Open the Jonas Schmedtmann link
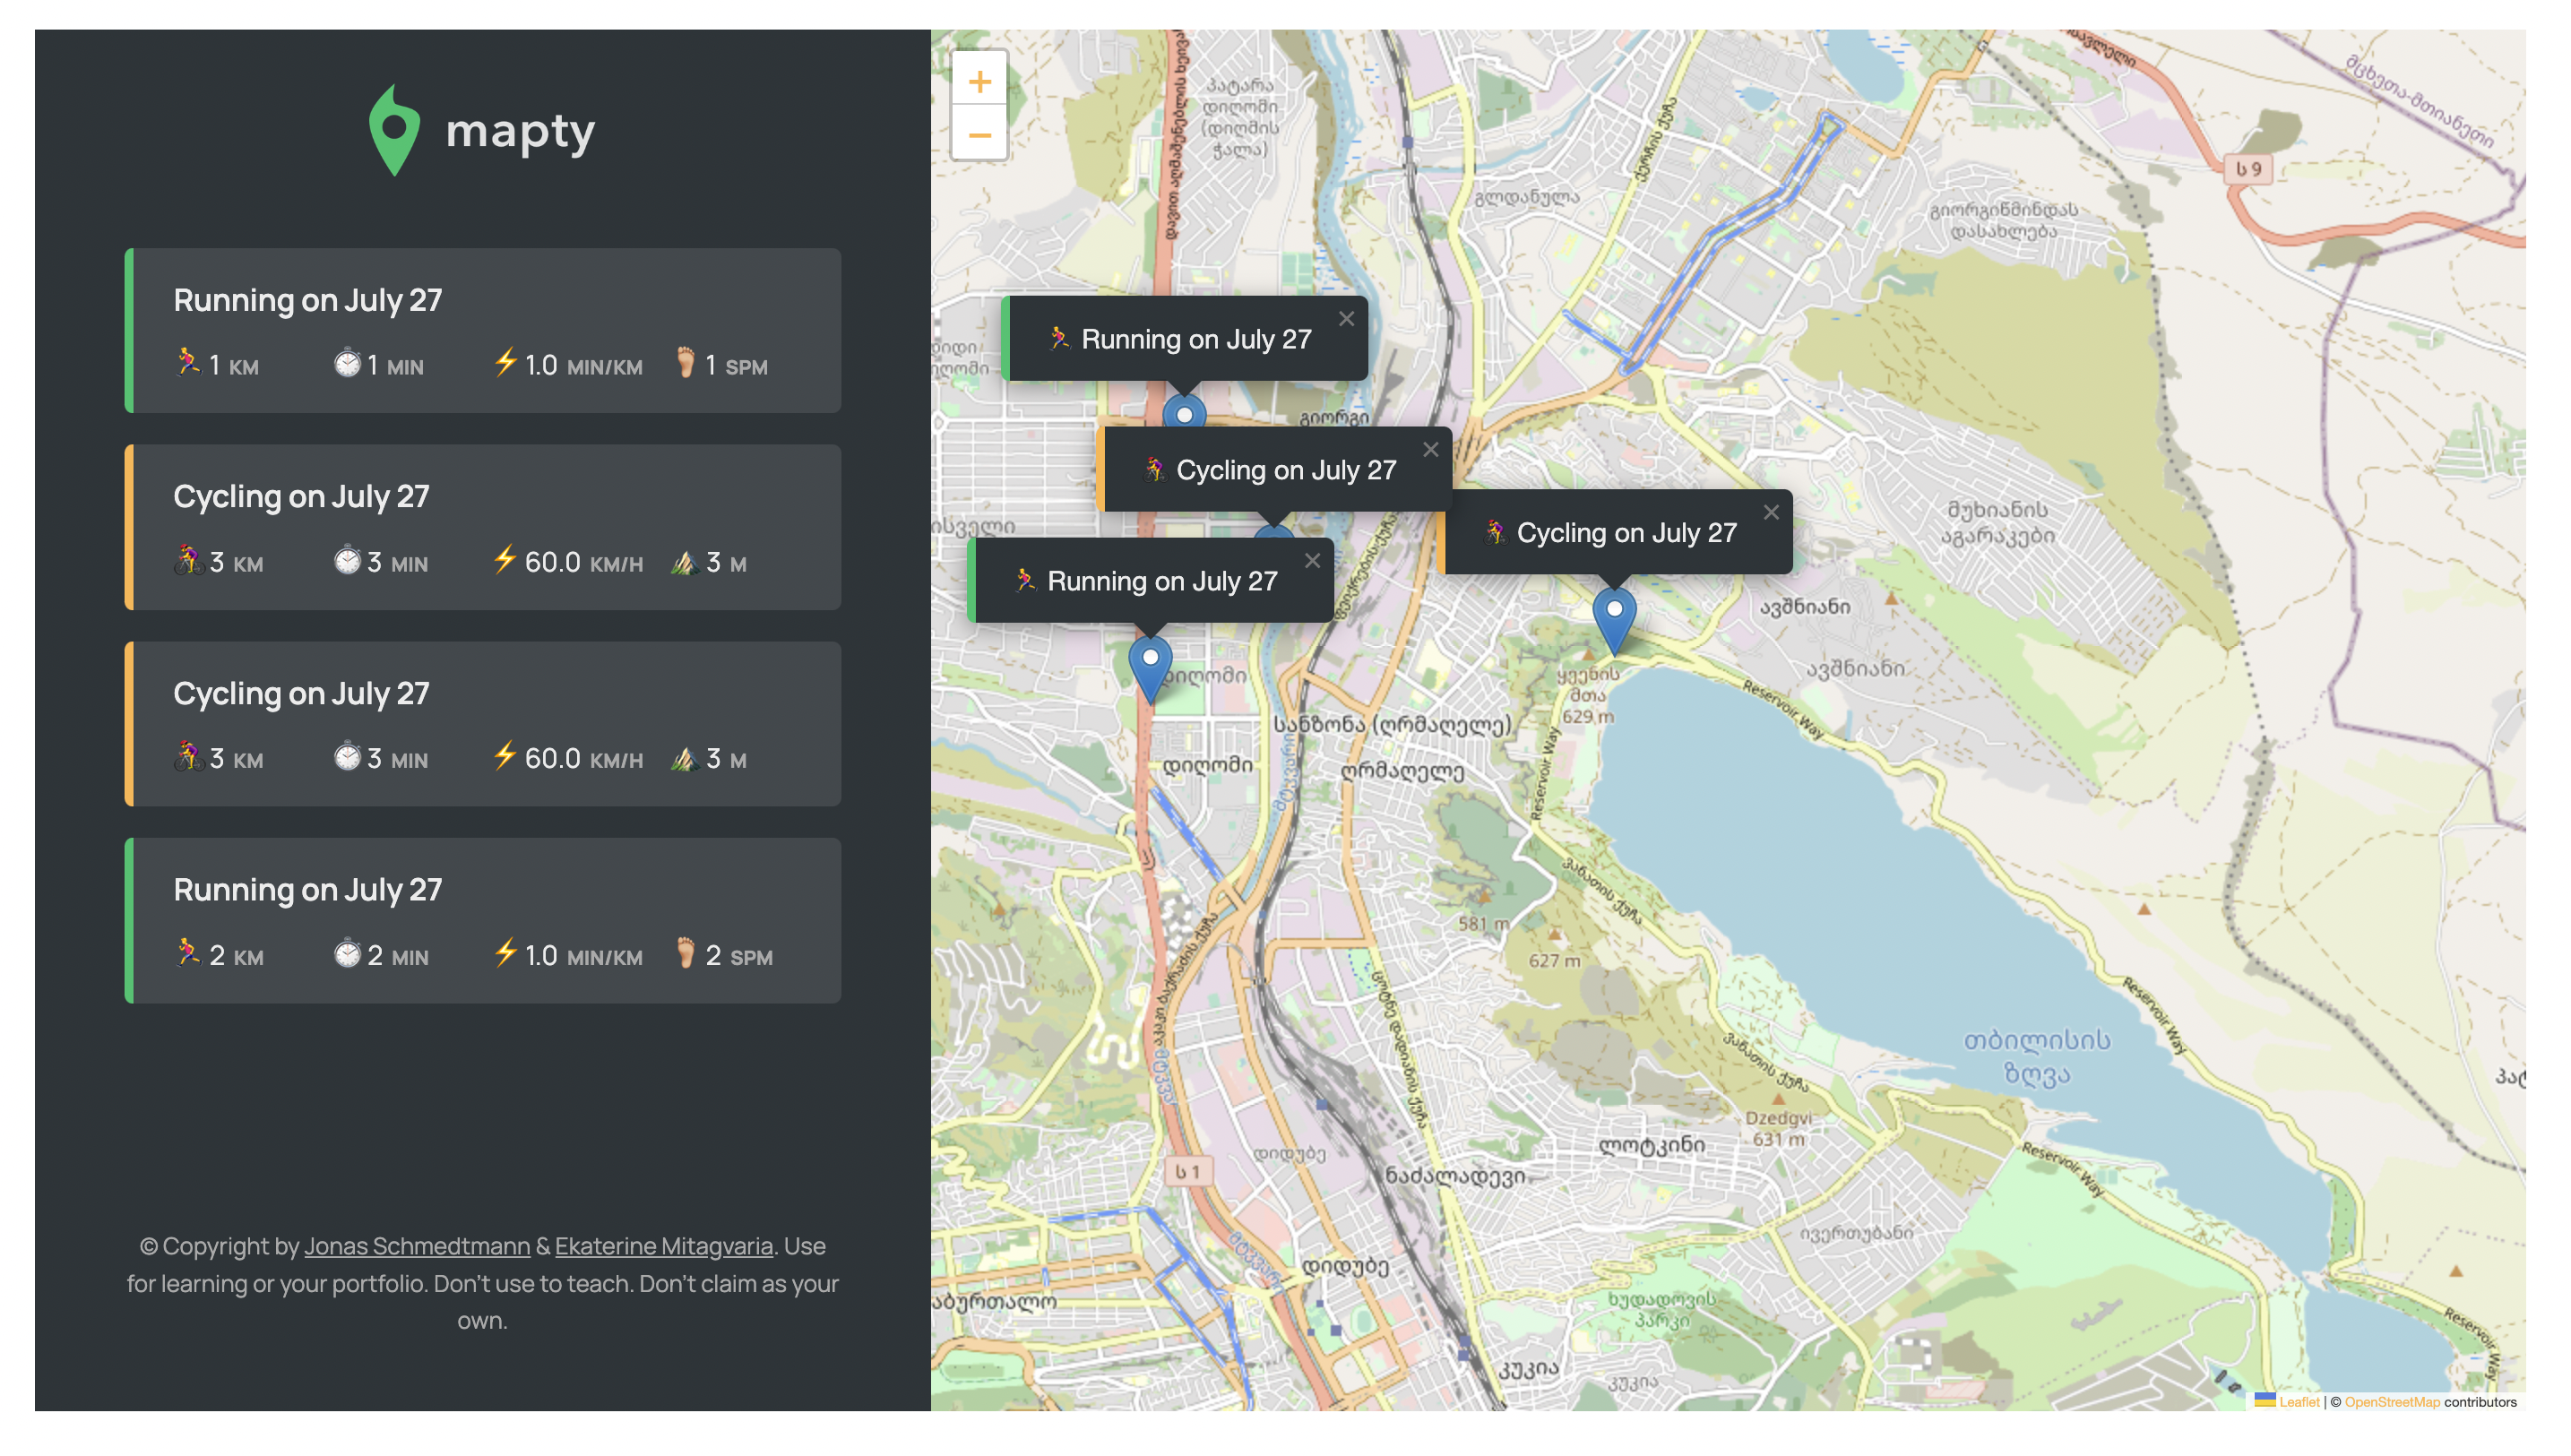The height and width of the screenshot is (1456, 2571). 417,1246
